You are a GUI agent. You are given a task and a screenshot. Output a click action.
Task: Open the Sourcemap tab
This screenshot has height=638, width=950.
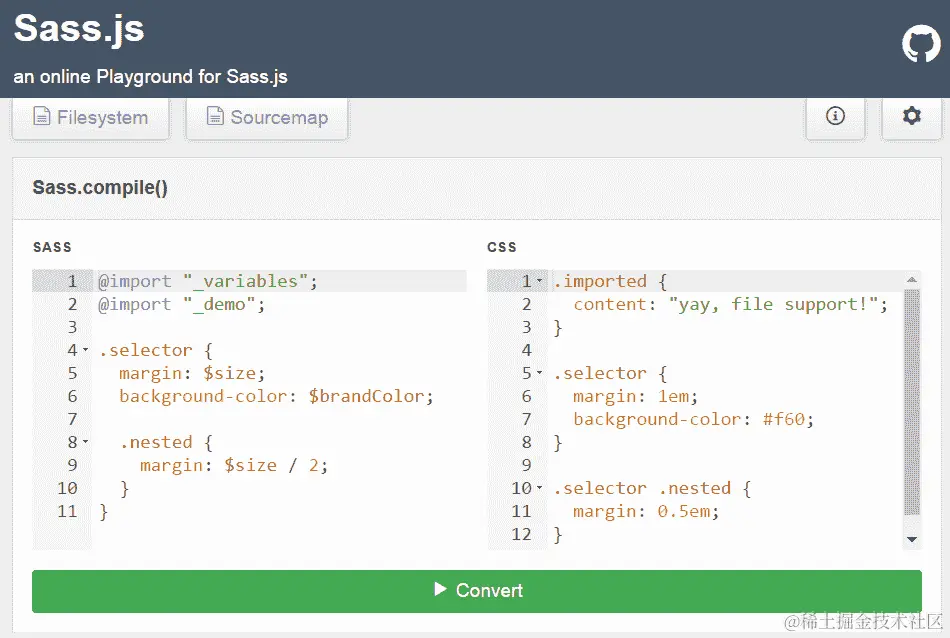pyautogui.click(x=267, y=118)
